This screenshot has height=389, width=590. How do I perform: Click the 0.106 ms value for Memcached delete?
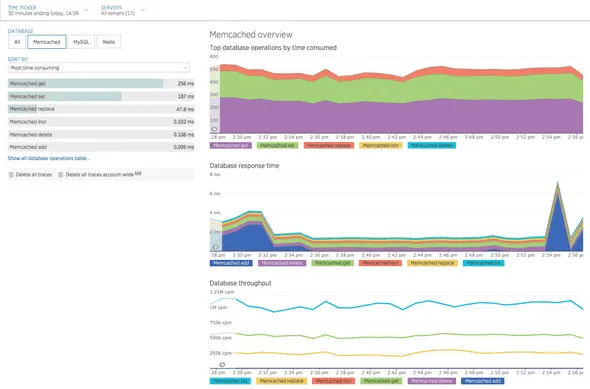point(184,135)
